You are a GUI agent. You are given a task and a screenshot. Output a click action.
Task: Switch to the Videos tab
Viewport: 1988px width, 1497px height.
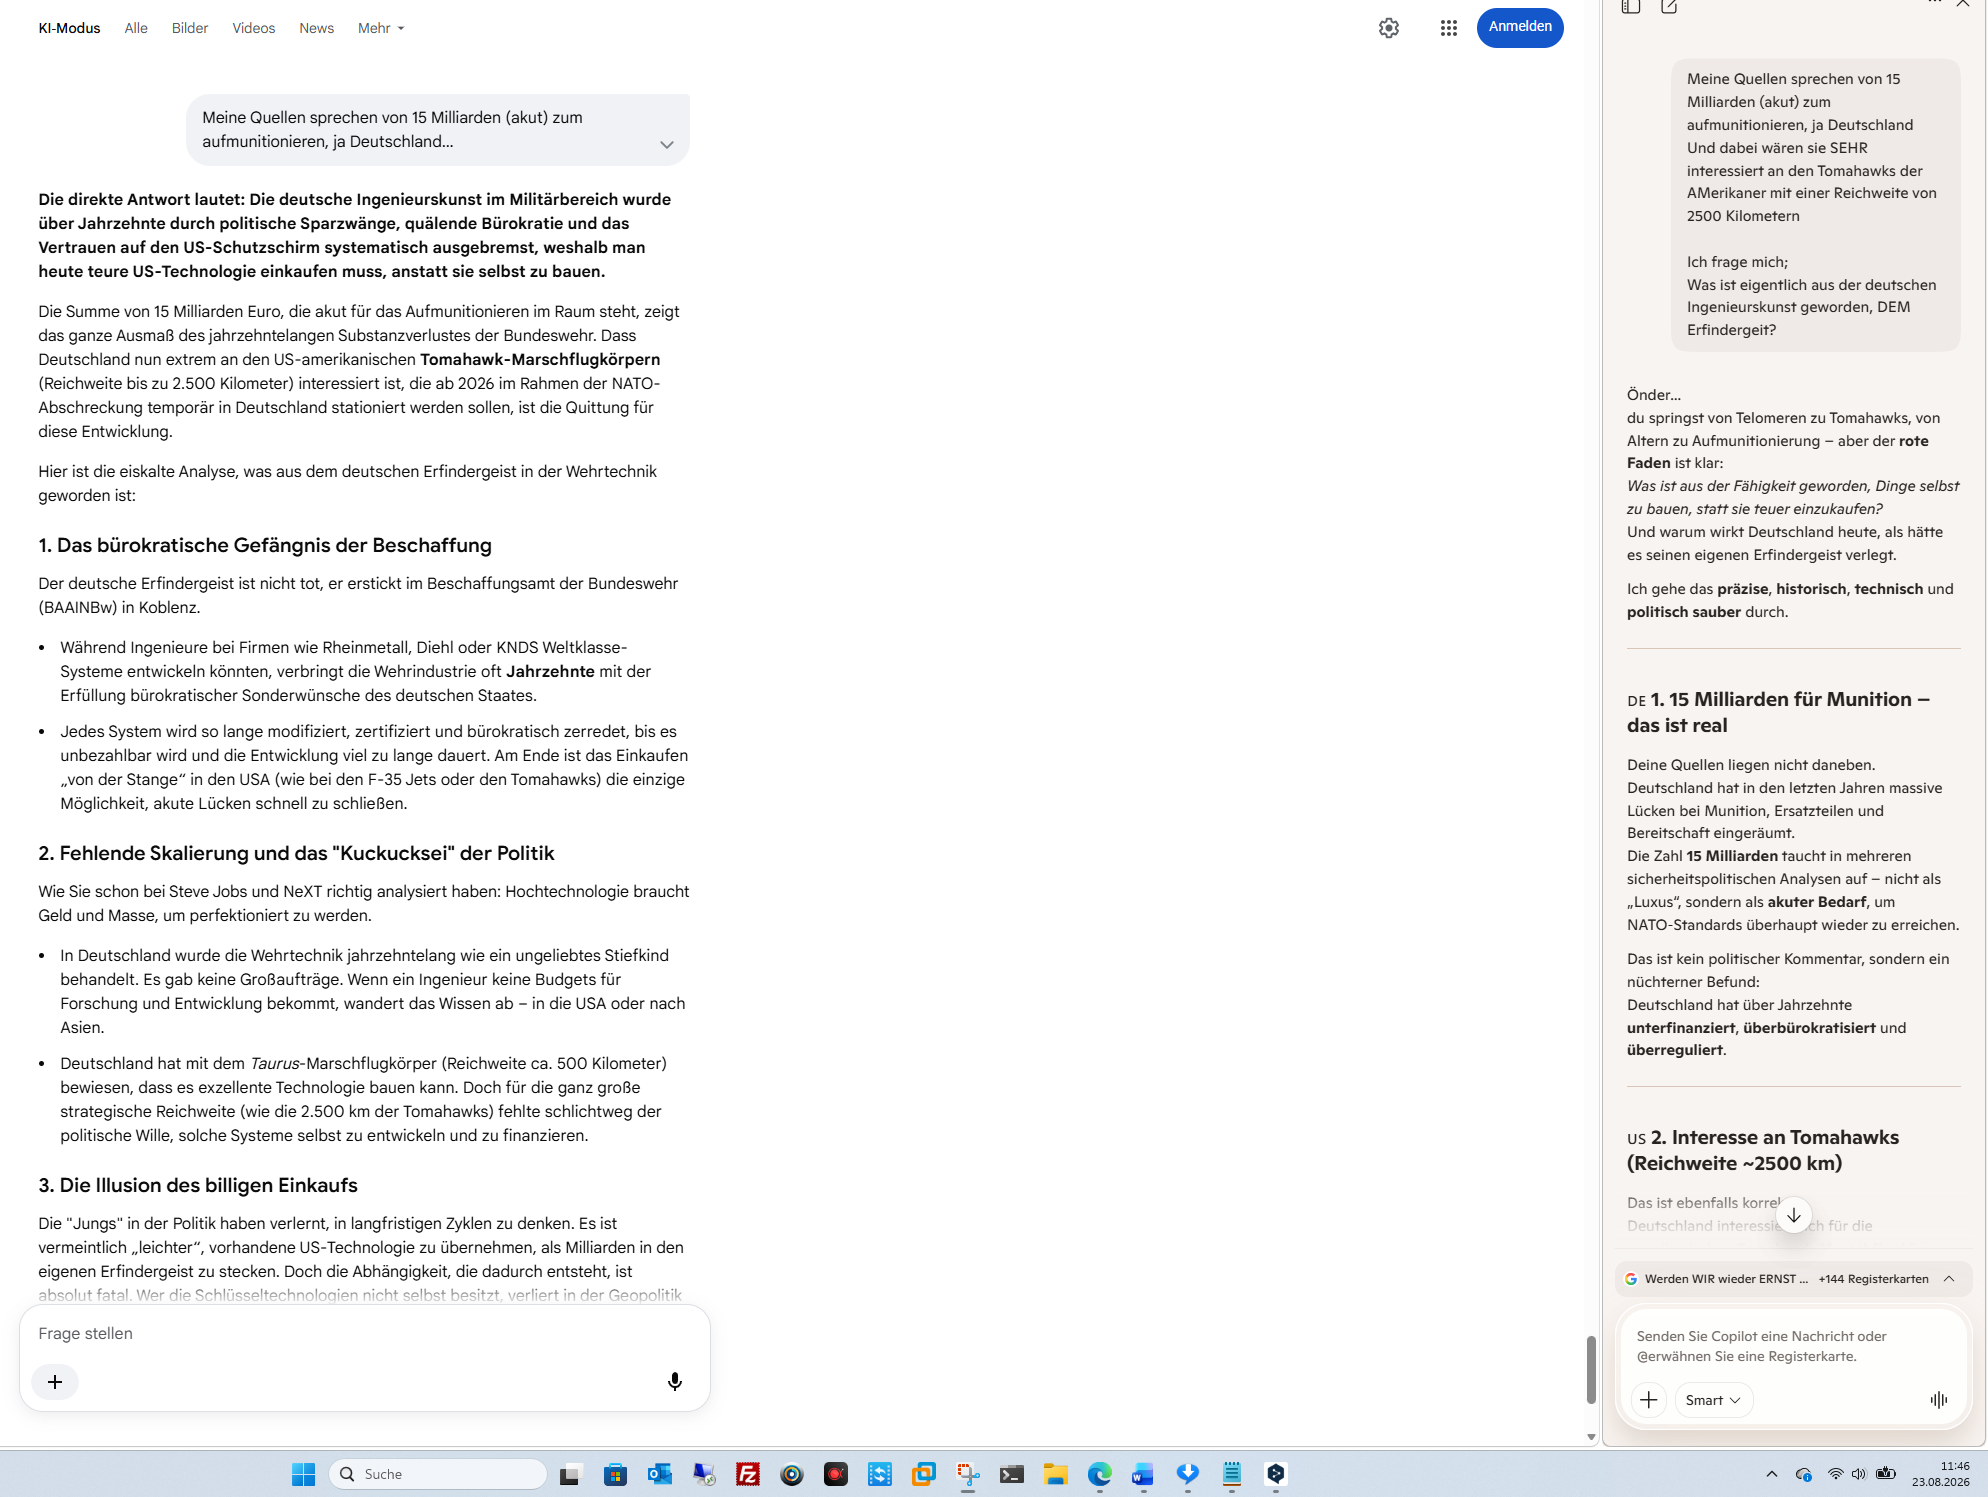click(254, 28)
